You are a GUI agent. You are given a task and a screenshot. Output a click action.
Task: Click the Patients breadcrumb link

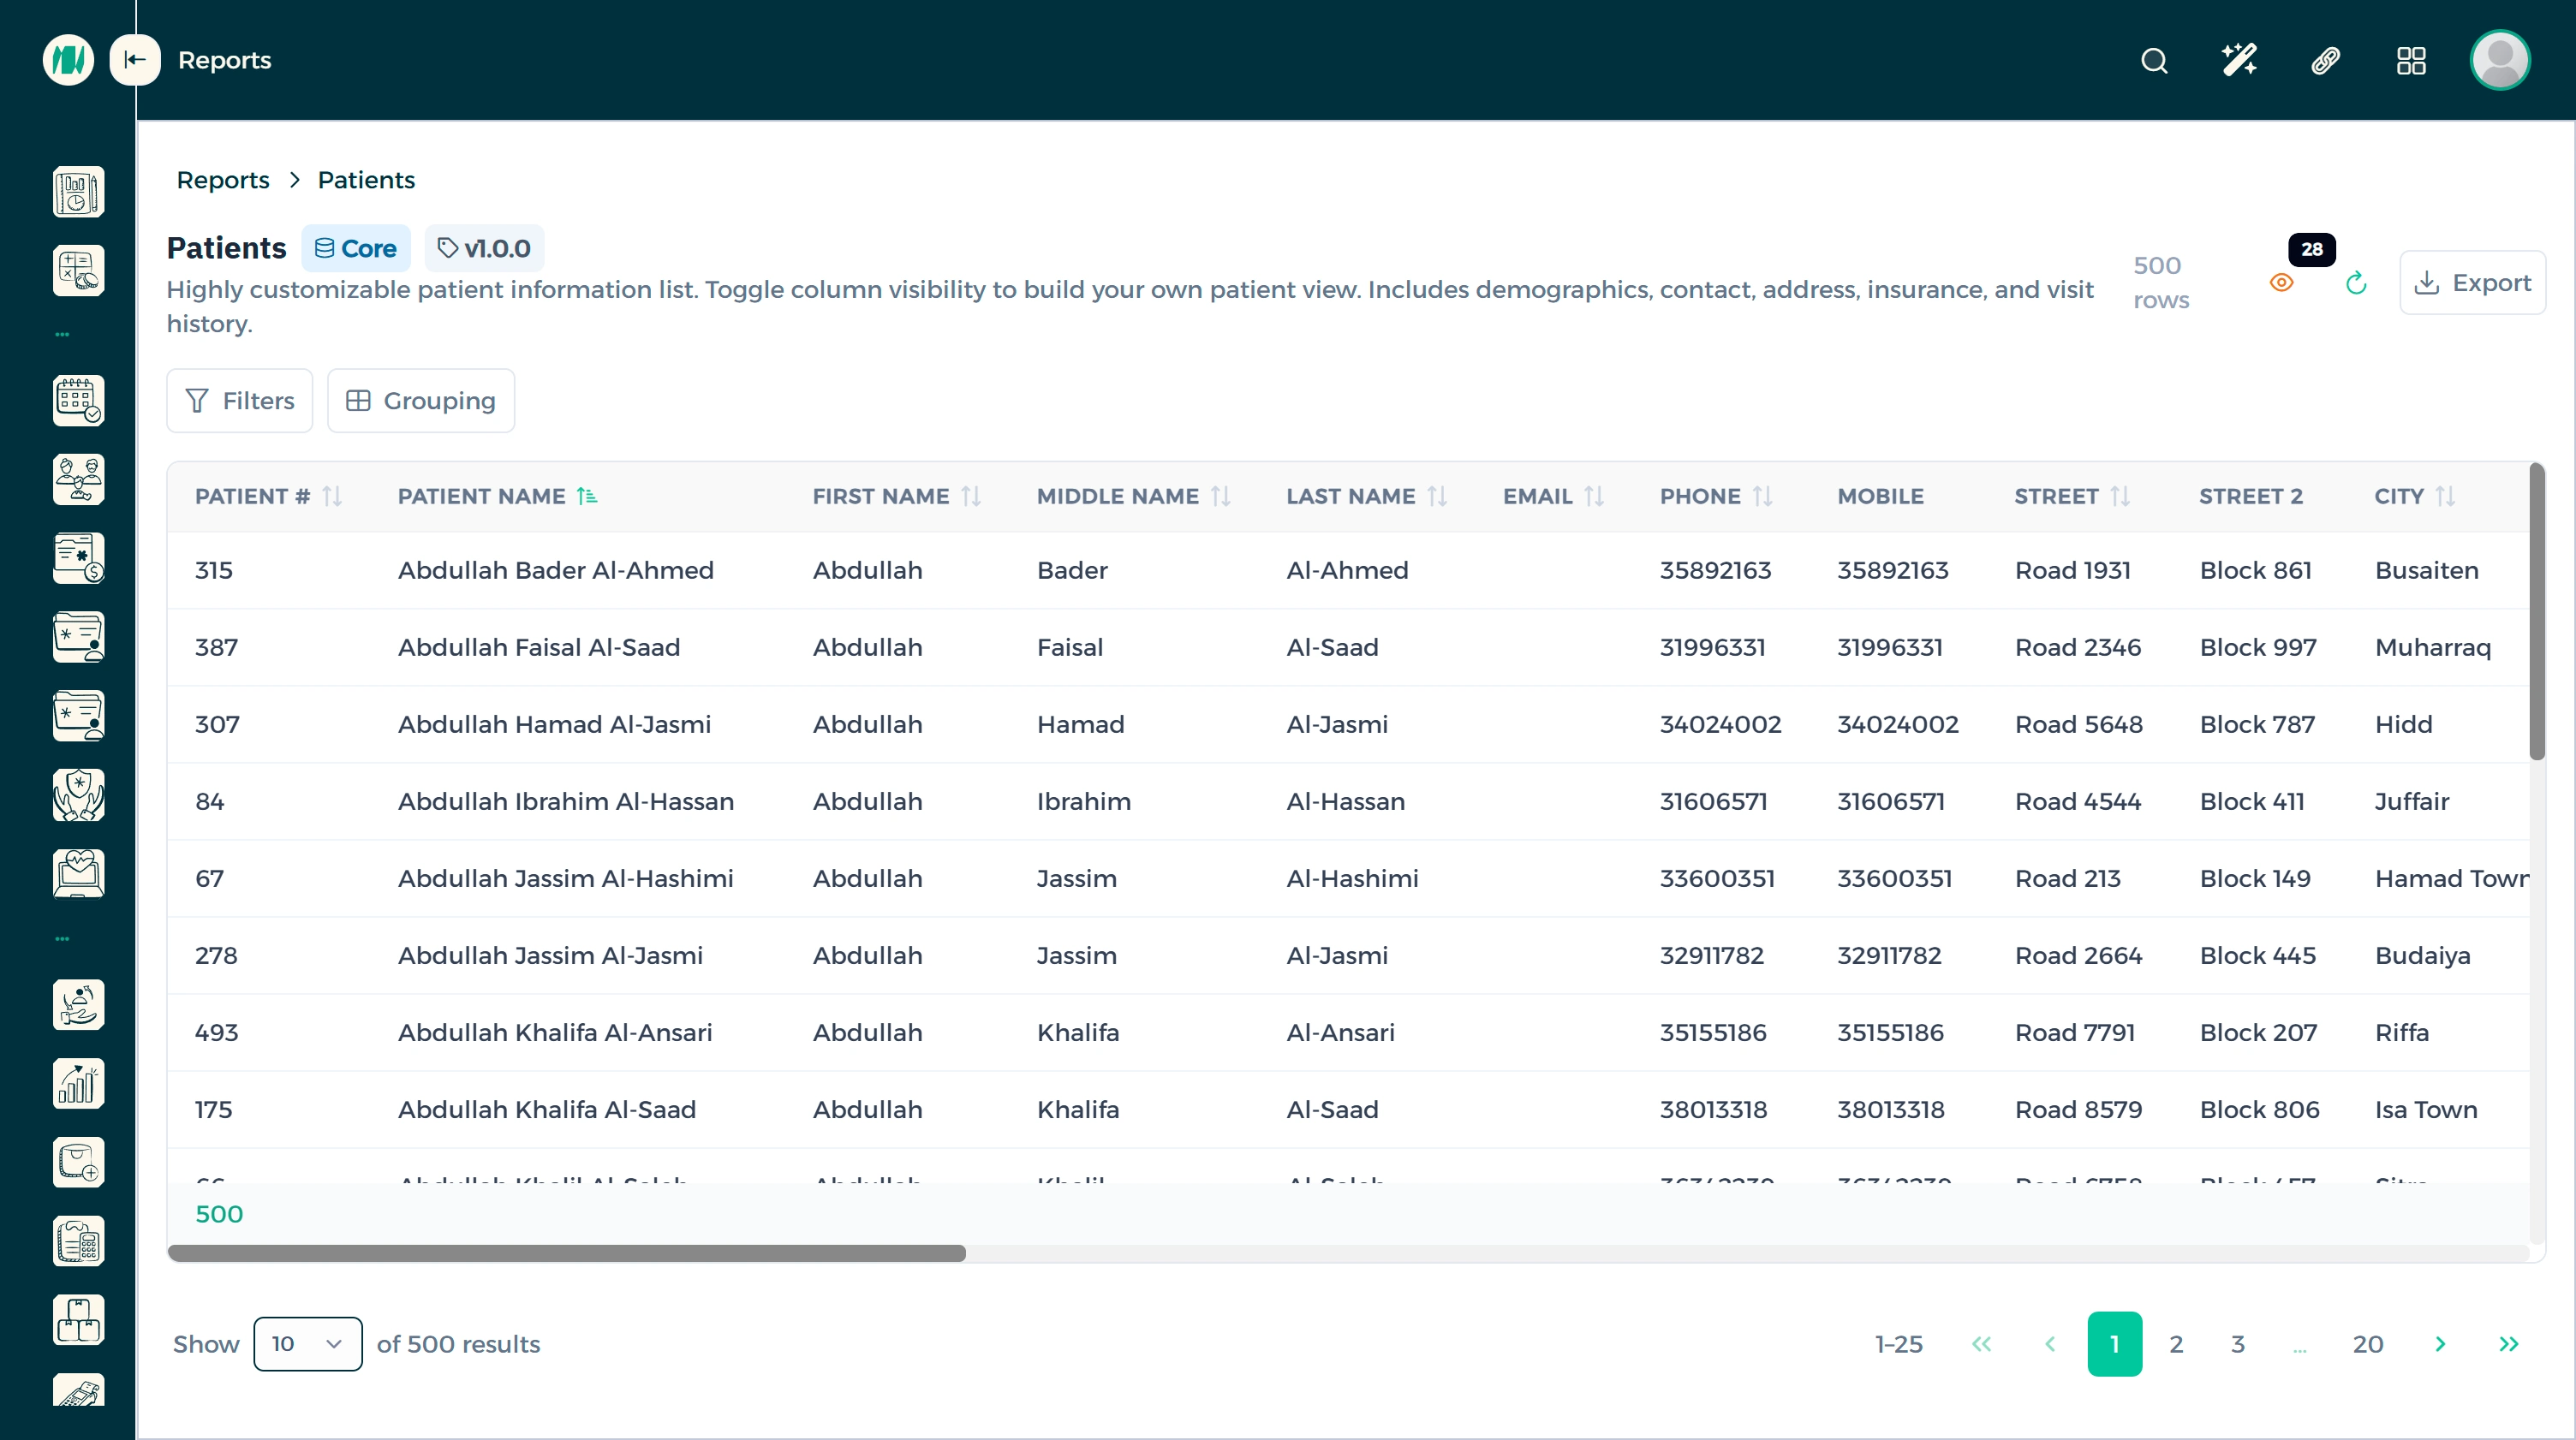pos(366,180)
